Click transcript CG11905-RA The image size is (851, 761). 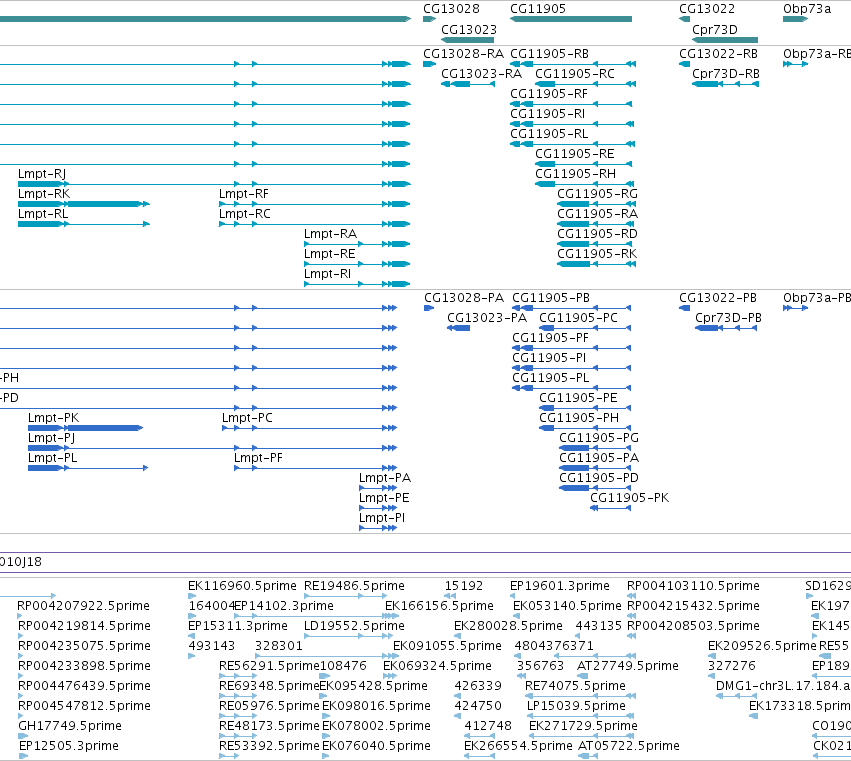tap(598, 214)
